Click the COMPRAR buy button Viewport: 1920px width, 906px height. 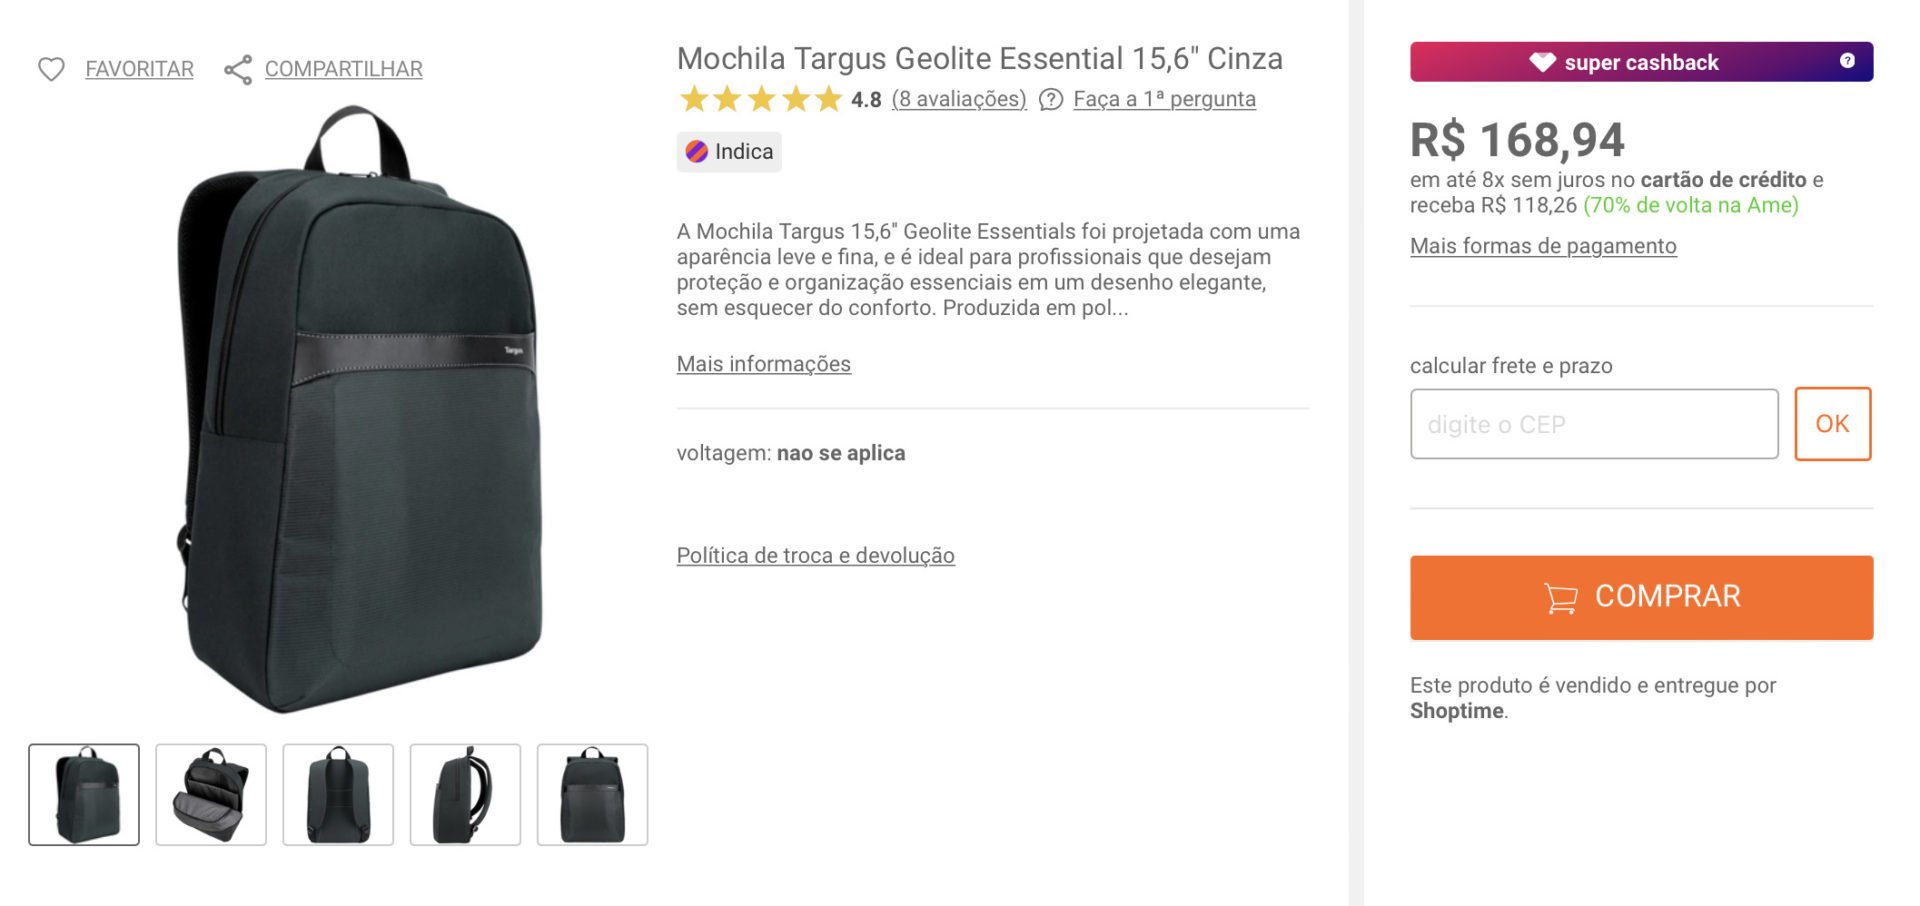1641,597
